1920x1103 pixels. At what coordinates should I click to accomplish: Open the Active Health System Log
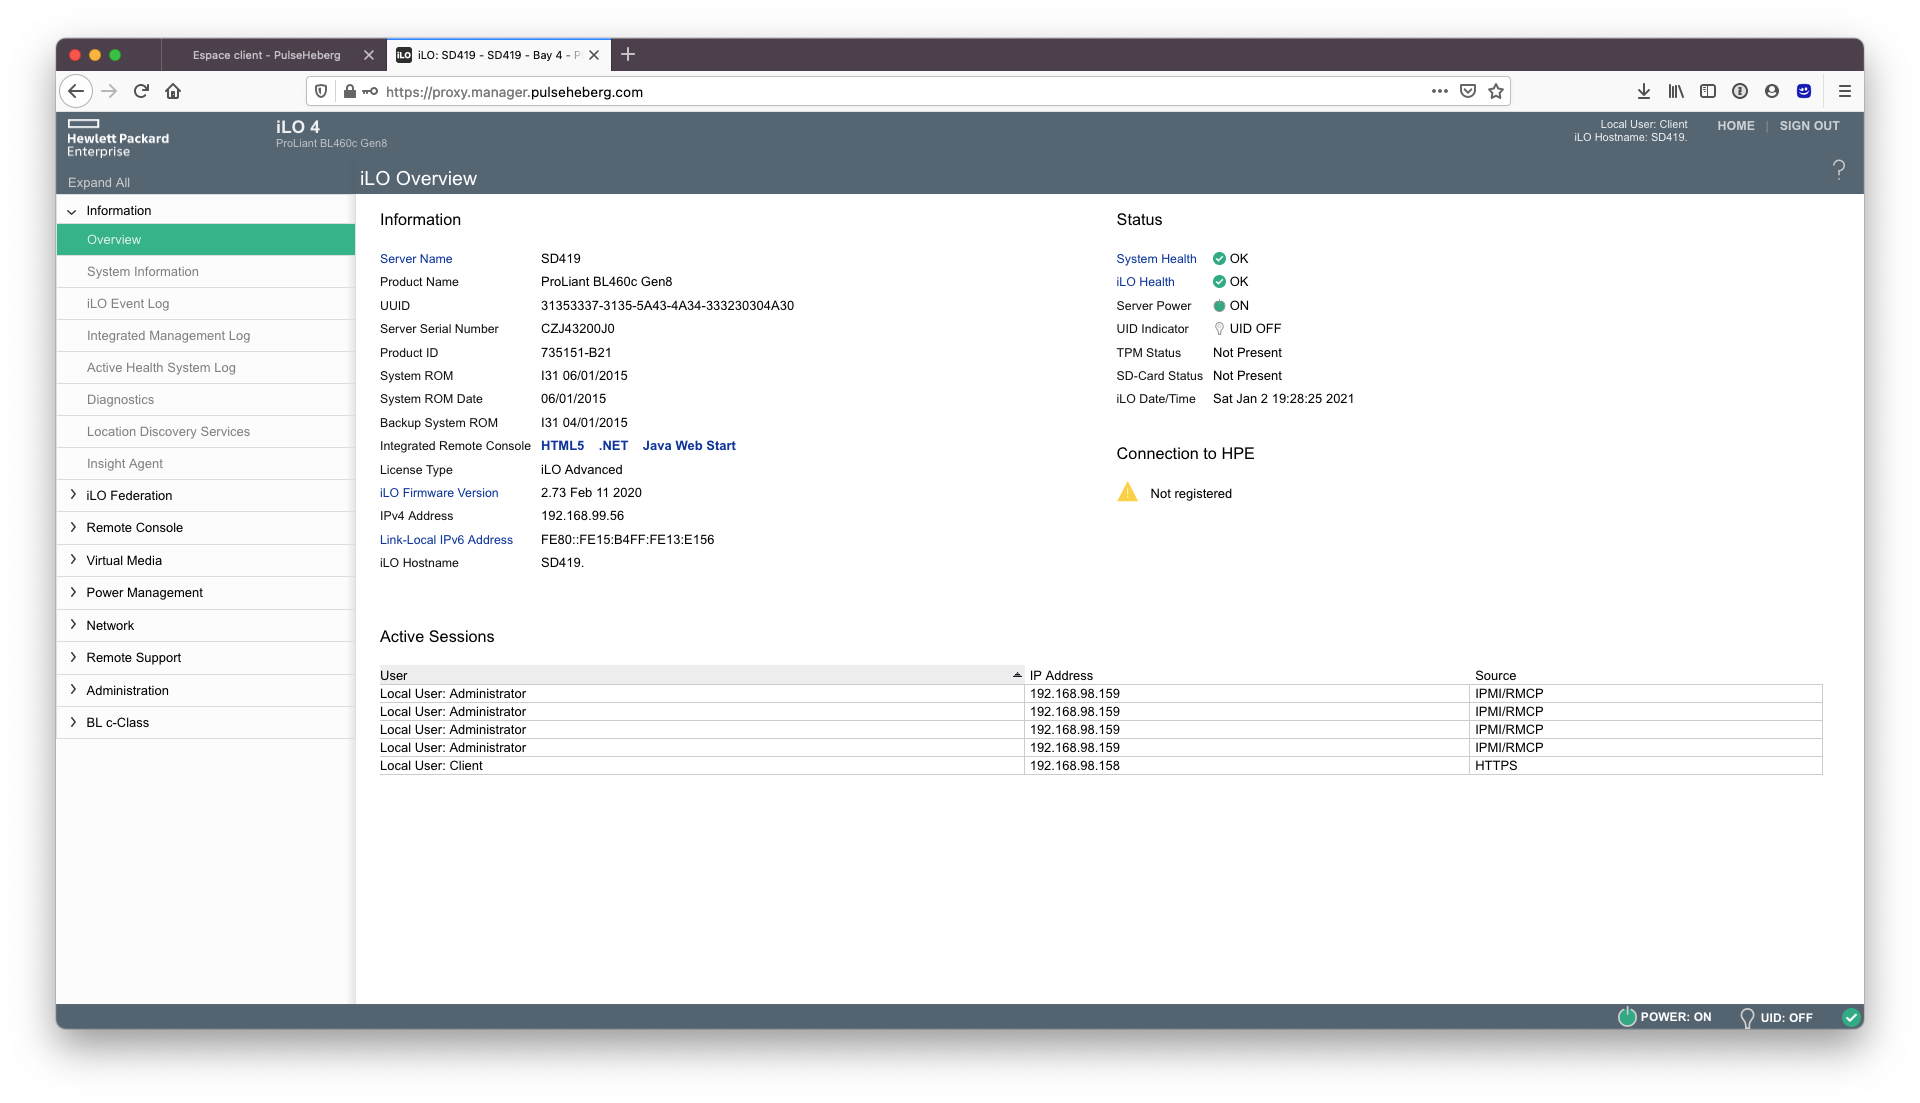(206, 368)
